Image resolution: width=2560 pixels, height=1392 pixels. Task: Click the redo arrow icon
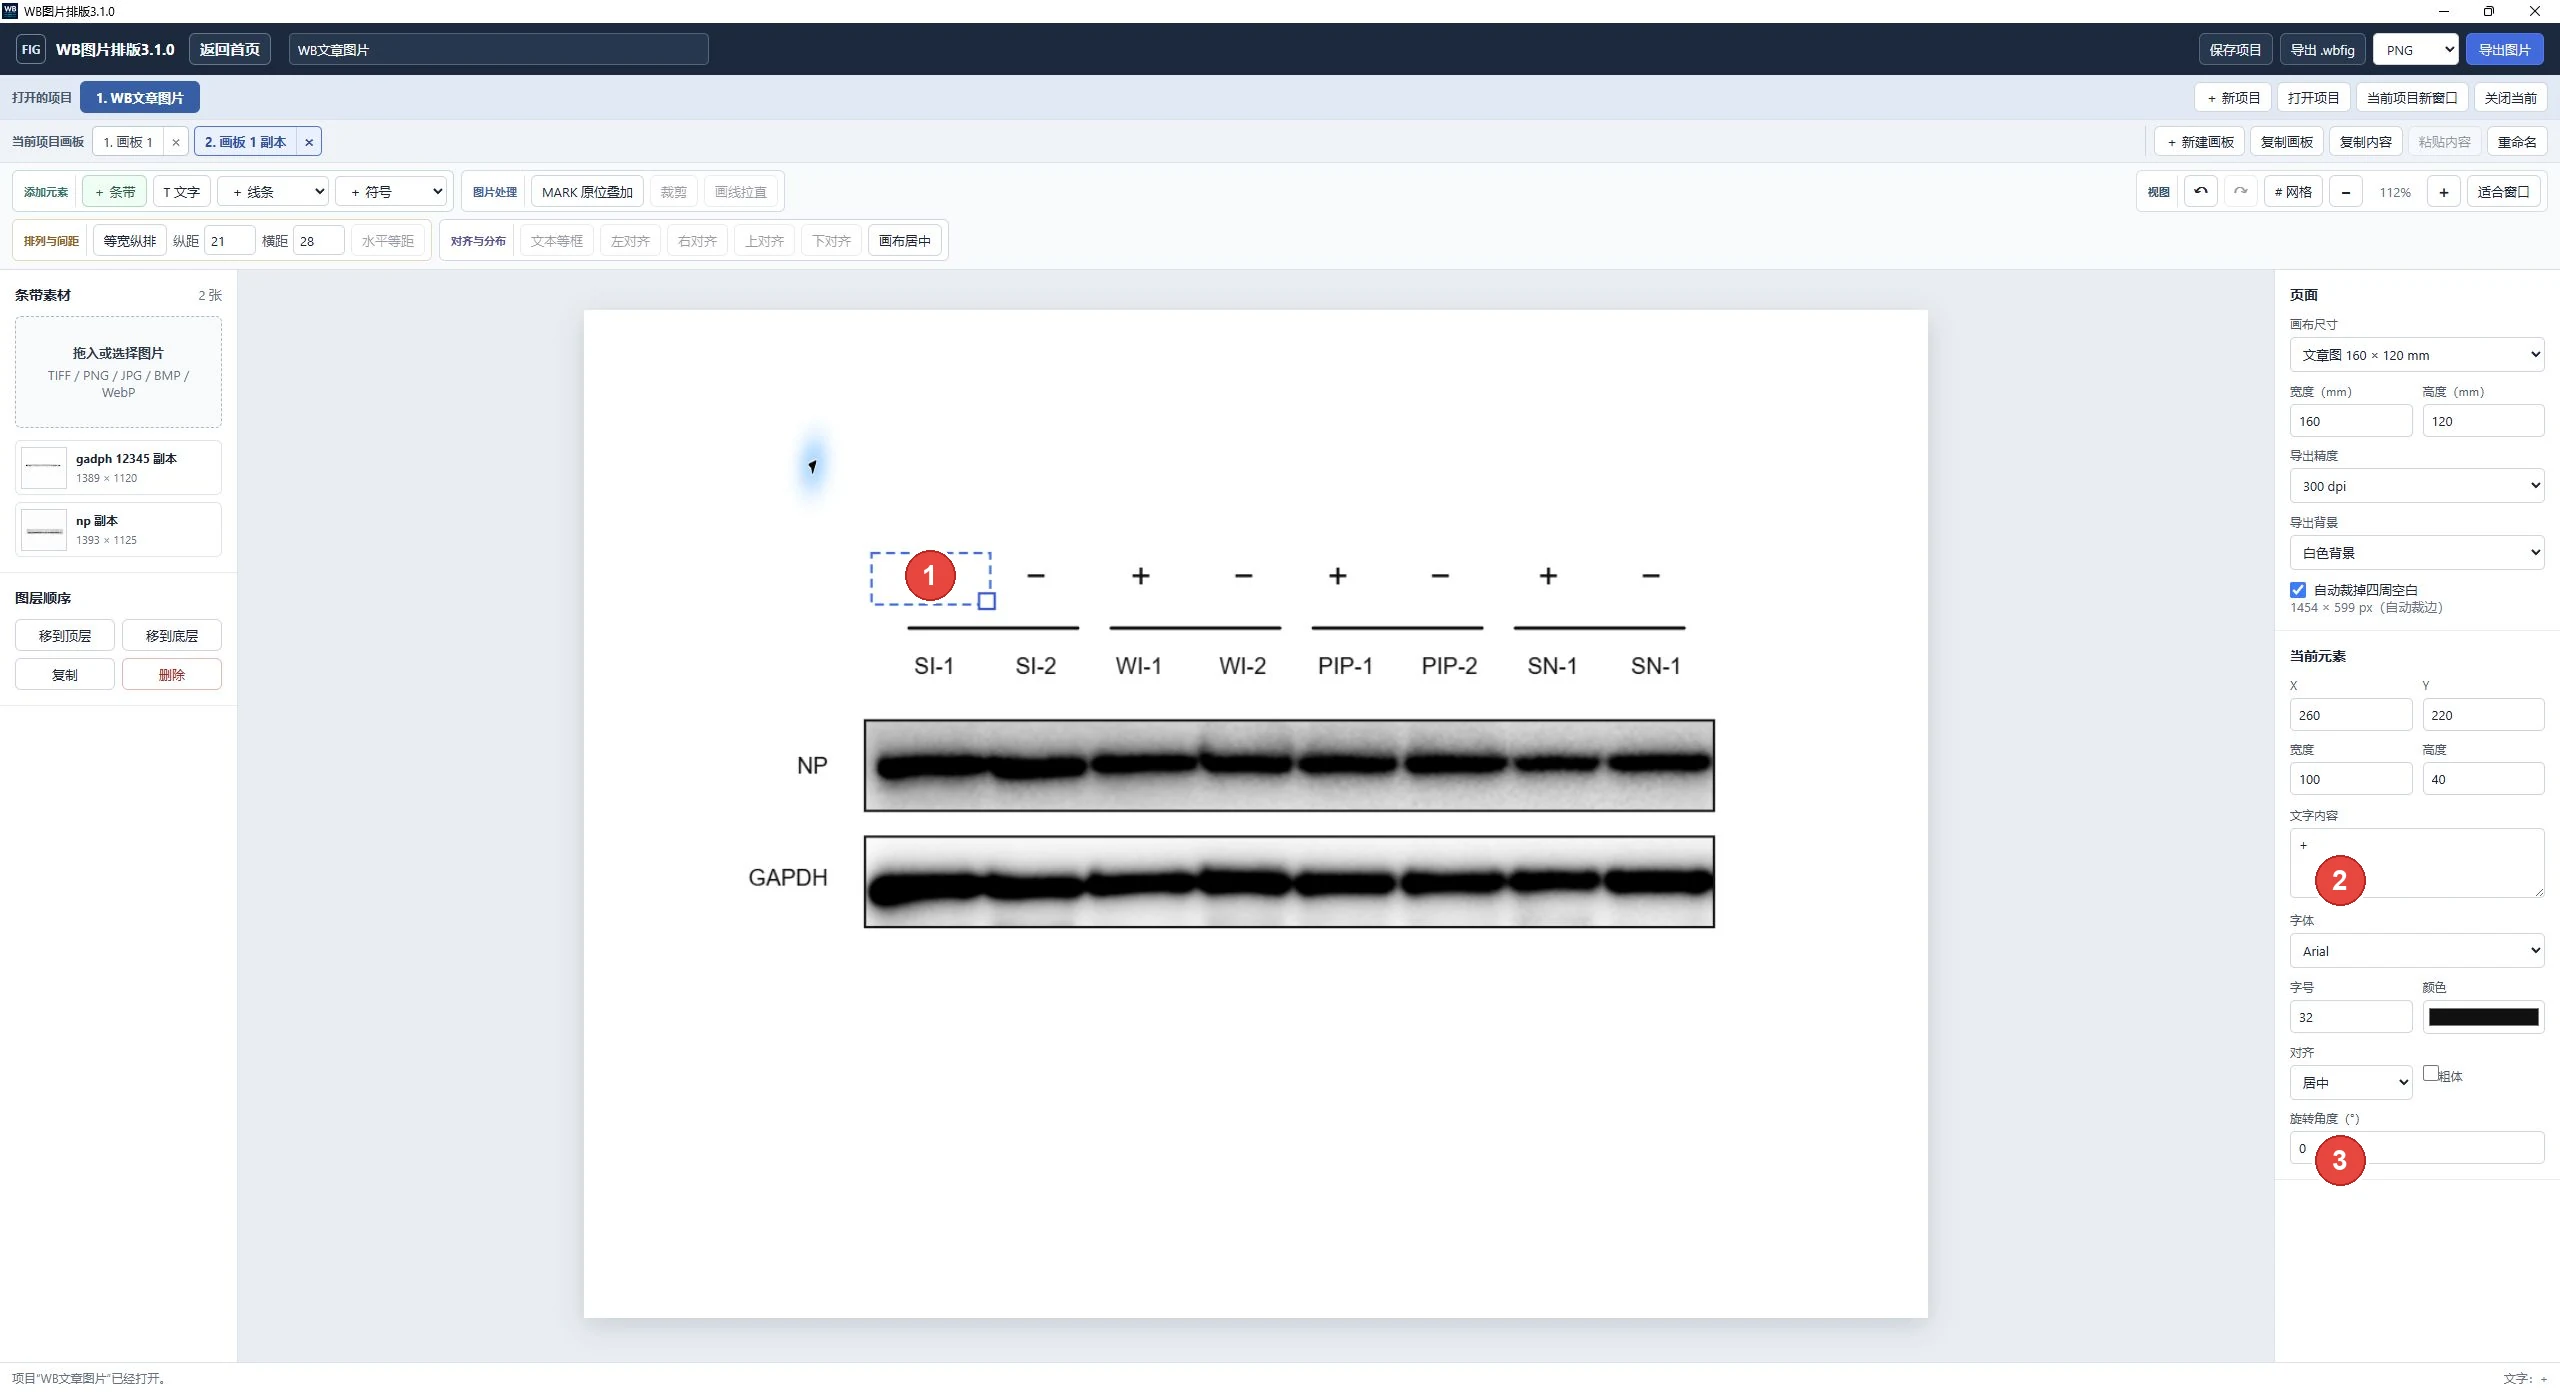click(x=2241, y=191)
